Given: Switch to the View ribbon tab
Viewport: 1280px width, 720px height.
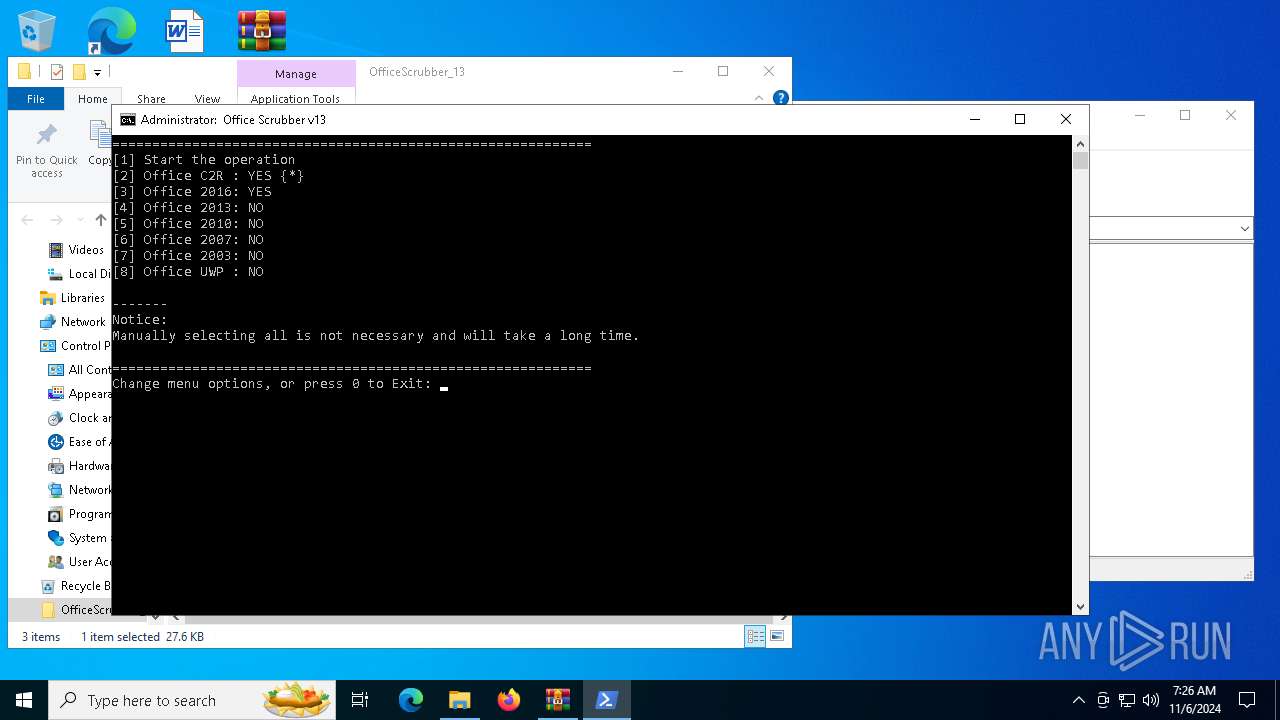Looking at the screenshot, I should coord(207,99).
